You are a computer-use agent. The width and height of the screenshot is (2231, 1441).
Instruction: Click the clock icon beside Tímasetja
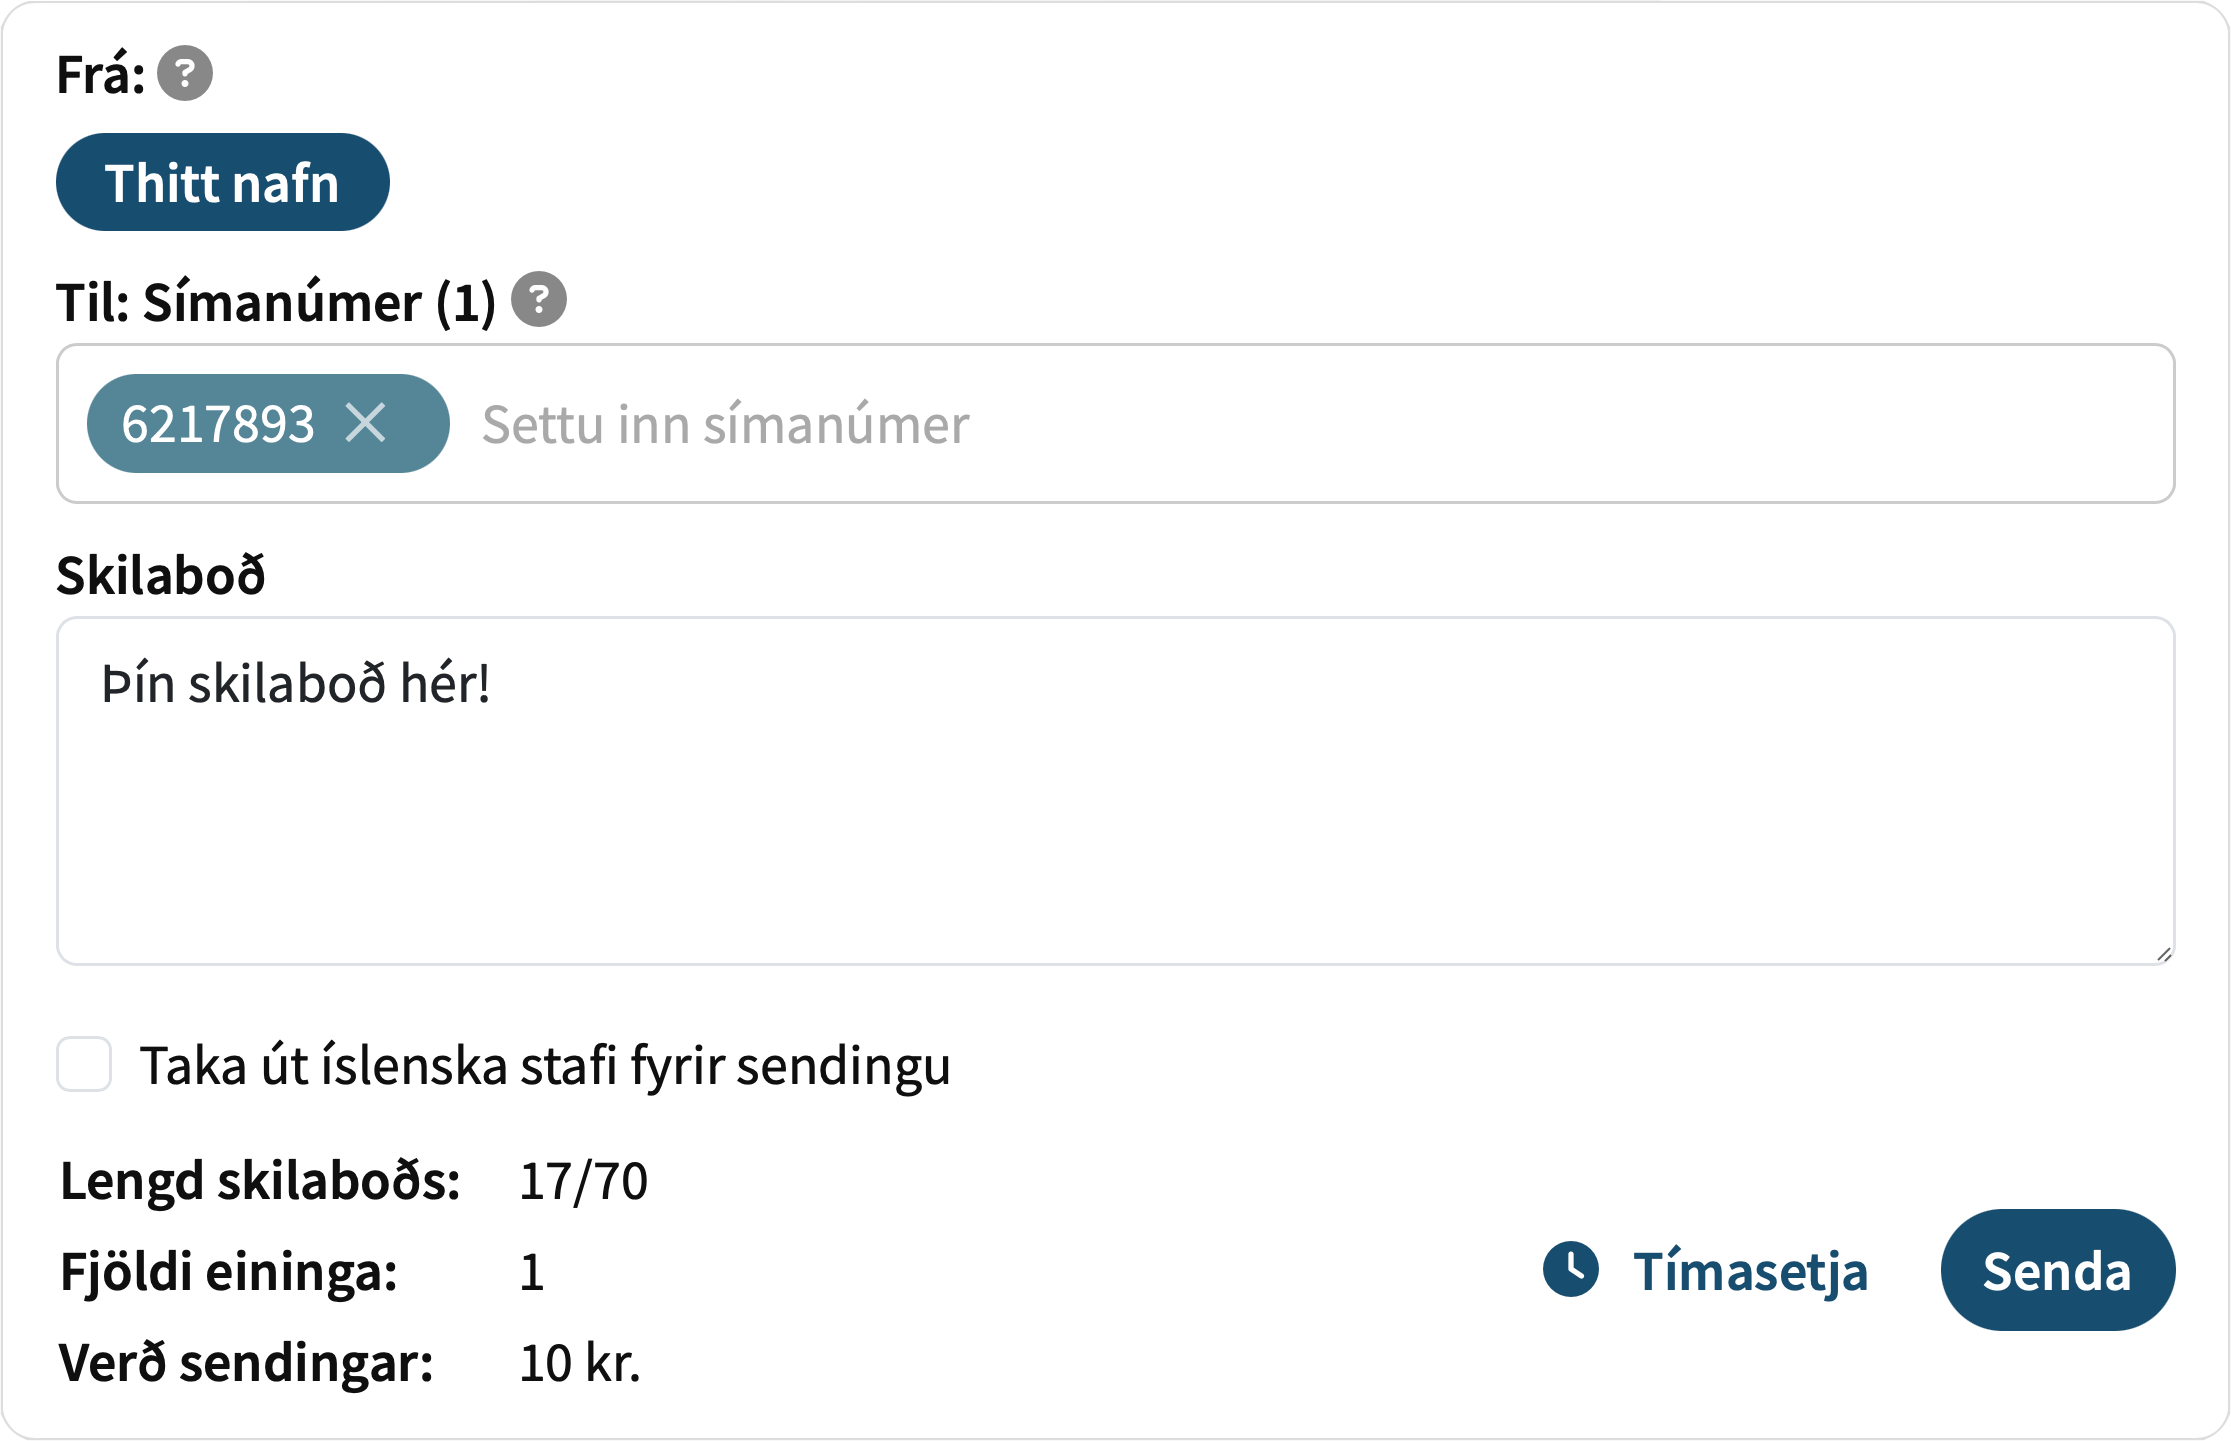click(x=1570, y=1270)
